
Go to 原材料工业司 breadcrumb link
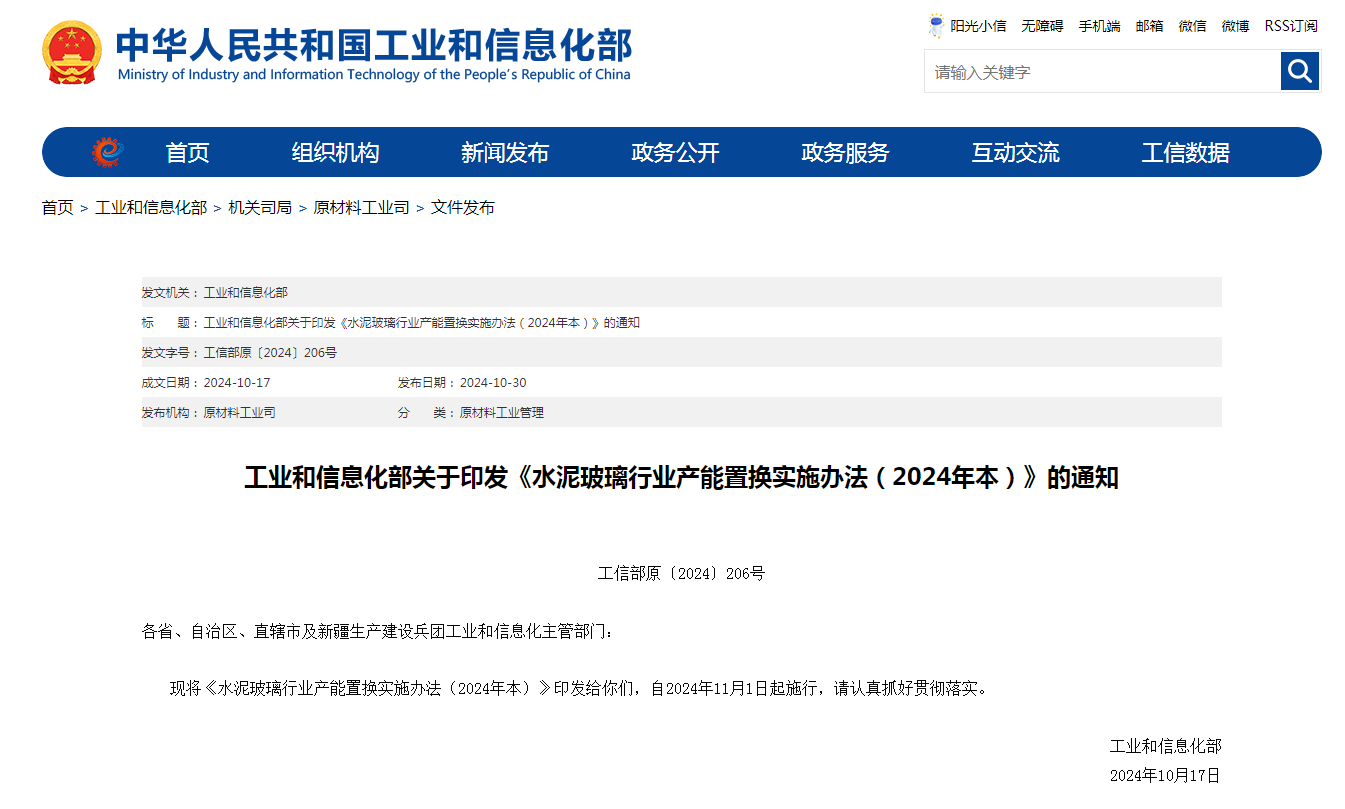pyautogui.click(x=361, y=207)
